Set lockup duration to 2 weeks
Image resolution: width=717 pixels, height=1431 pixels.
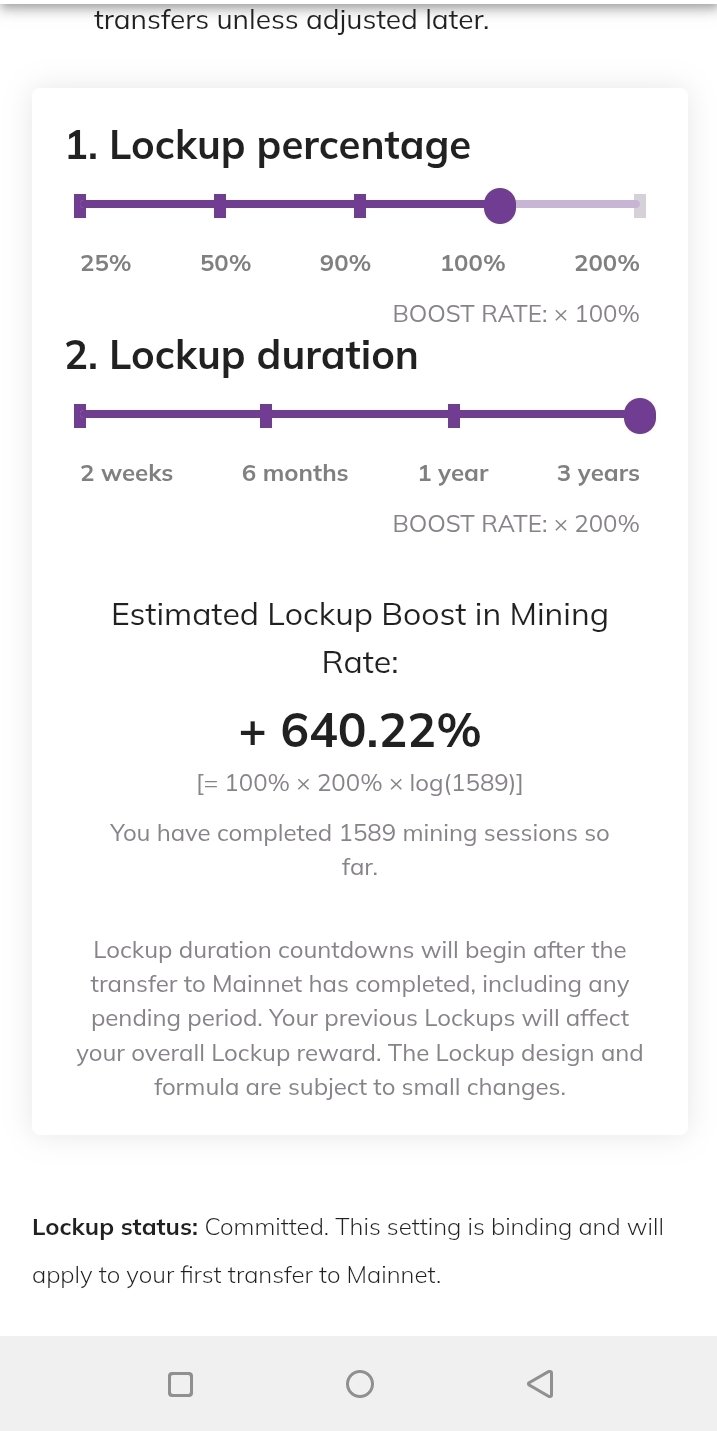click(x=80, y=416)
